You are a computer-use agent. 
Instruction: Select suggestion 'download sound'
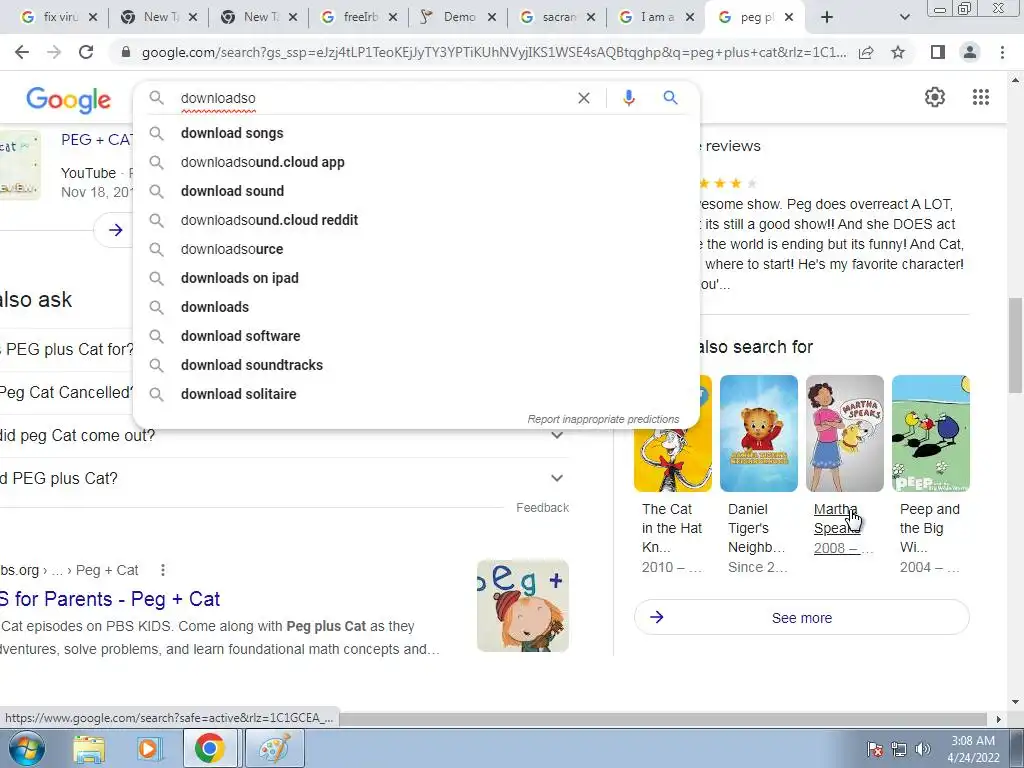coord(416,191)
